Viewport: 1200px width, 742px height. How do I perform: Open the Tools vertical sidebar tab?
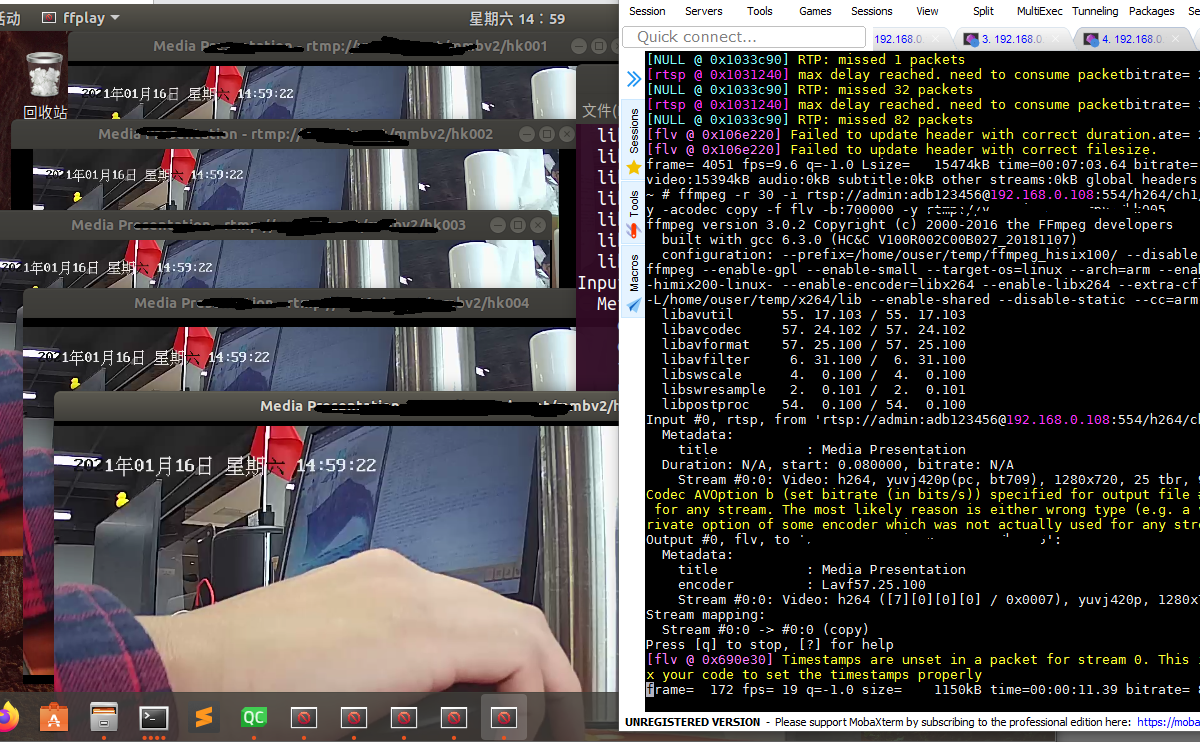pyautogui.click(x=633, y=214)
